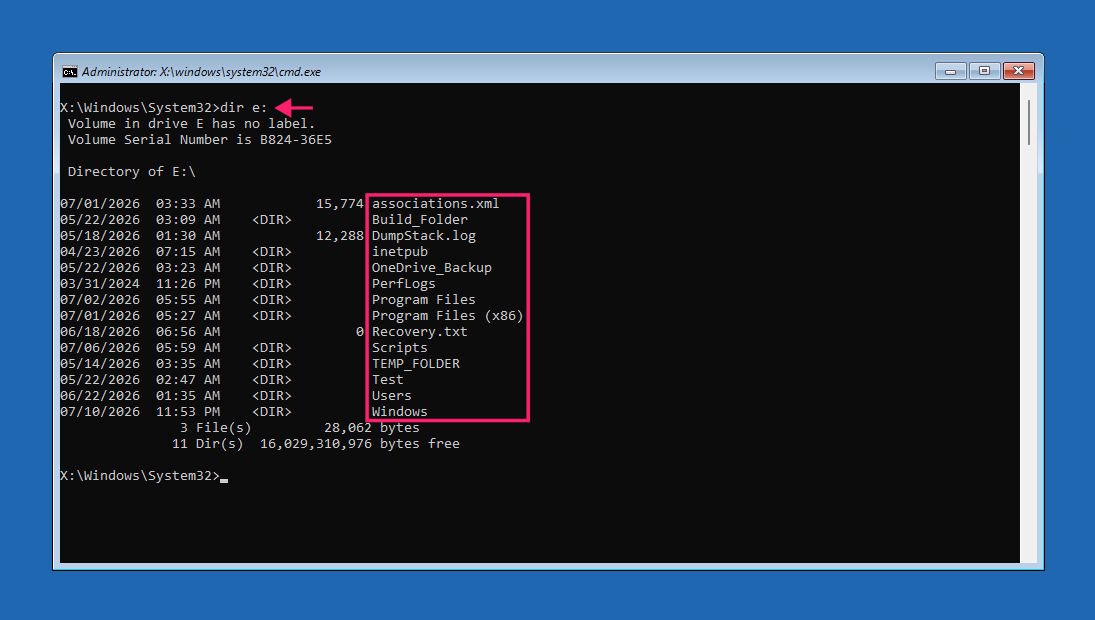This screenshot has height=620, width=1095.
Task: Click the date 07/10/2026 on Windows row
Action: pos(100,412)
